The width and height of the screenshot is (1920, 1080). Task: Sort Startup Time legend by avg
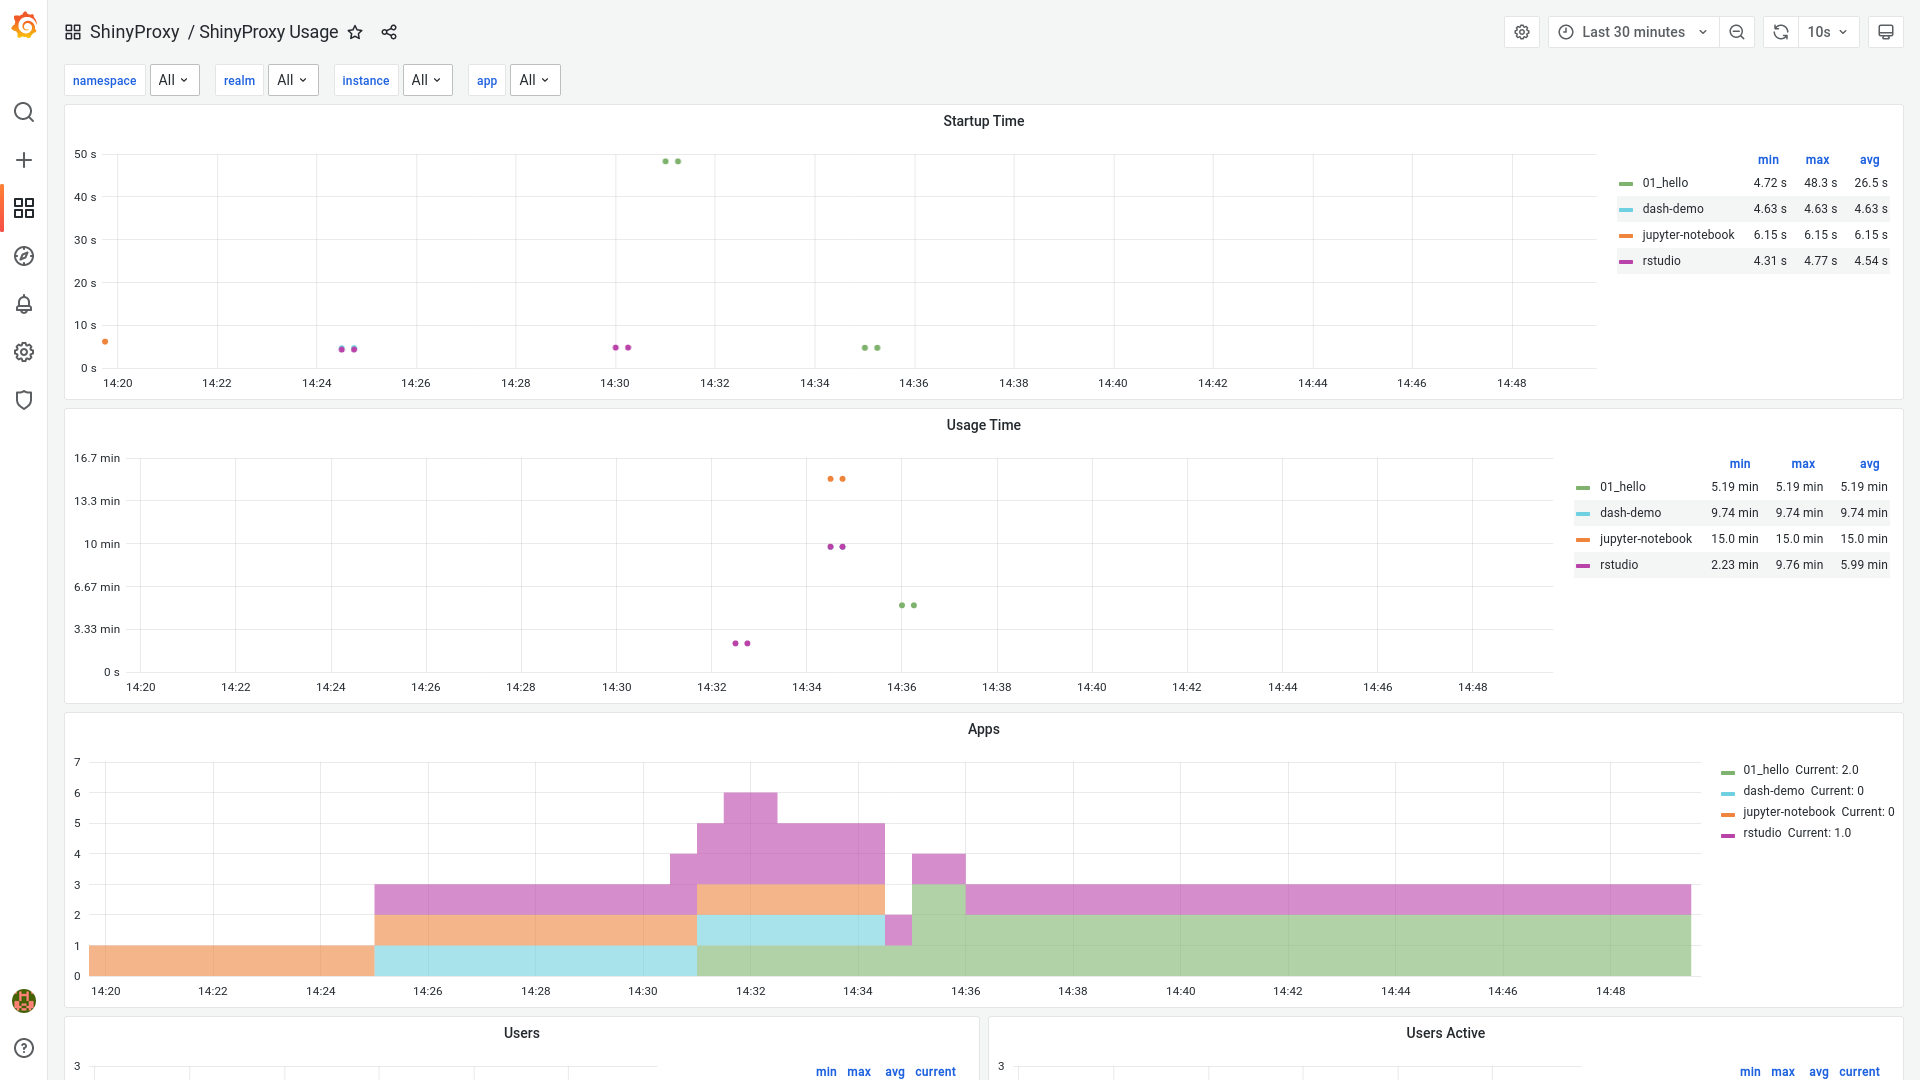[x=1869, y=160]
